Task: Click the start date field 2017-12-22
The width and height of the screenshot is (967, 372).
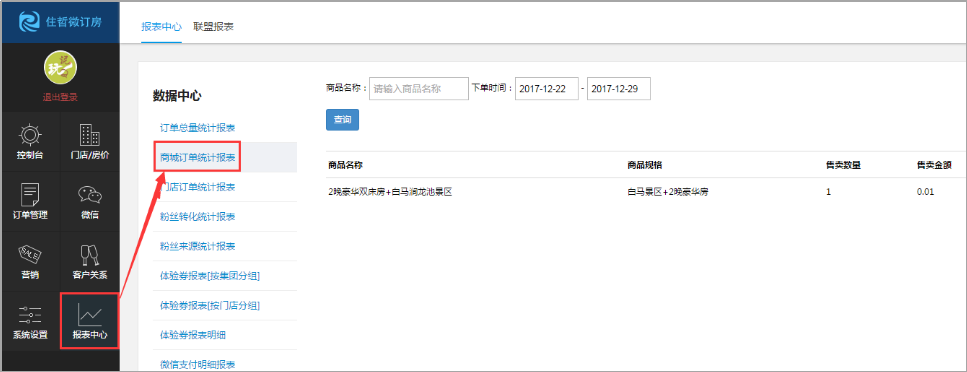Action: coord(547,88)
